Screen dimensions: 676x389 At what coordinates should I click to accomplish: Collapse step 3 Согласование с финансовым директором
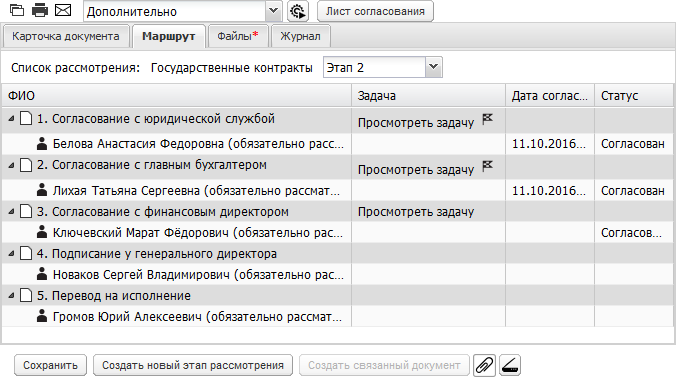pos(11,211)
